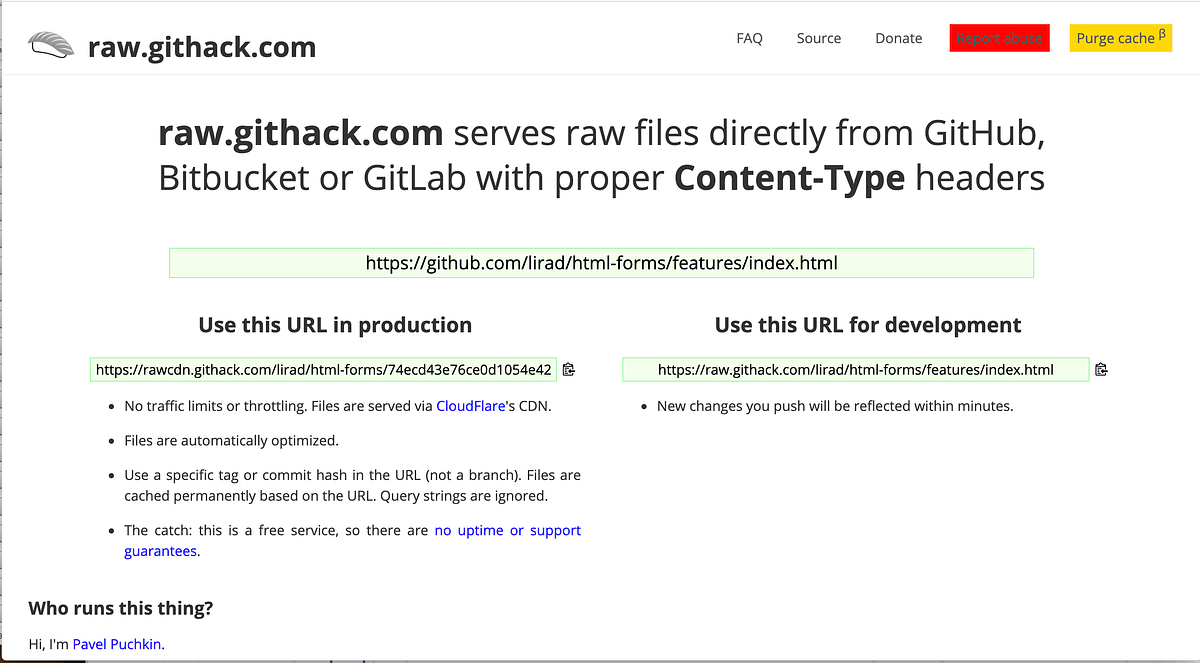
Task: Click the githack razor logo icon
Action: [x=51, y=44]
